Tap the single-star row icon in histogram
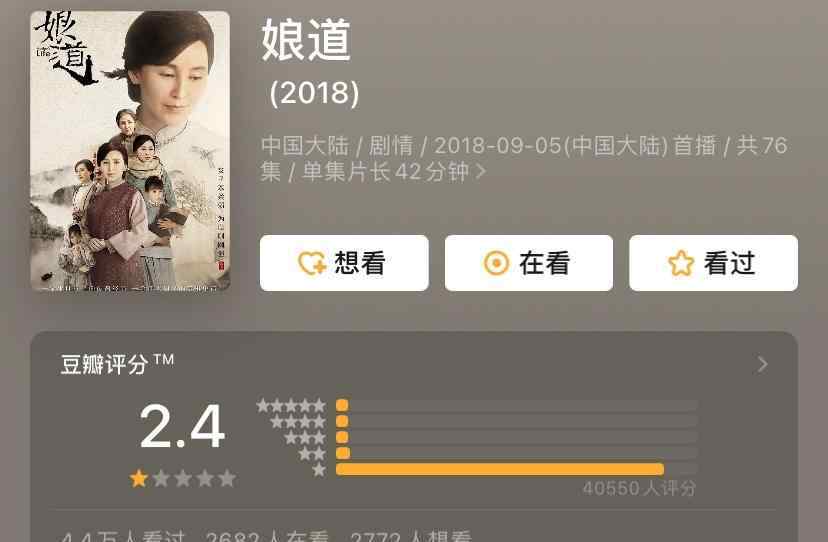 click(319, 470)
